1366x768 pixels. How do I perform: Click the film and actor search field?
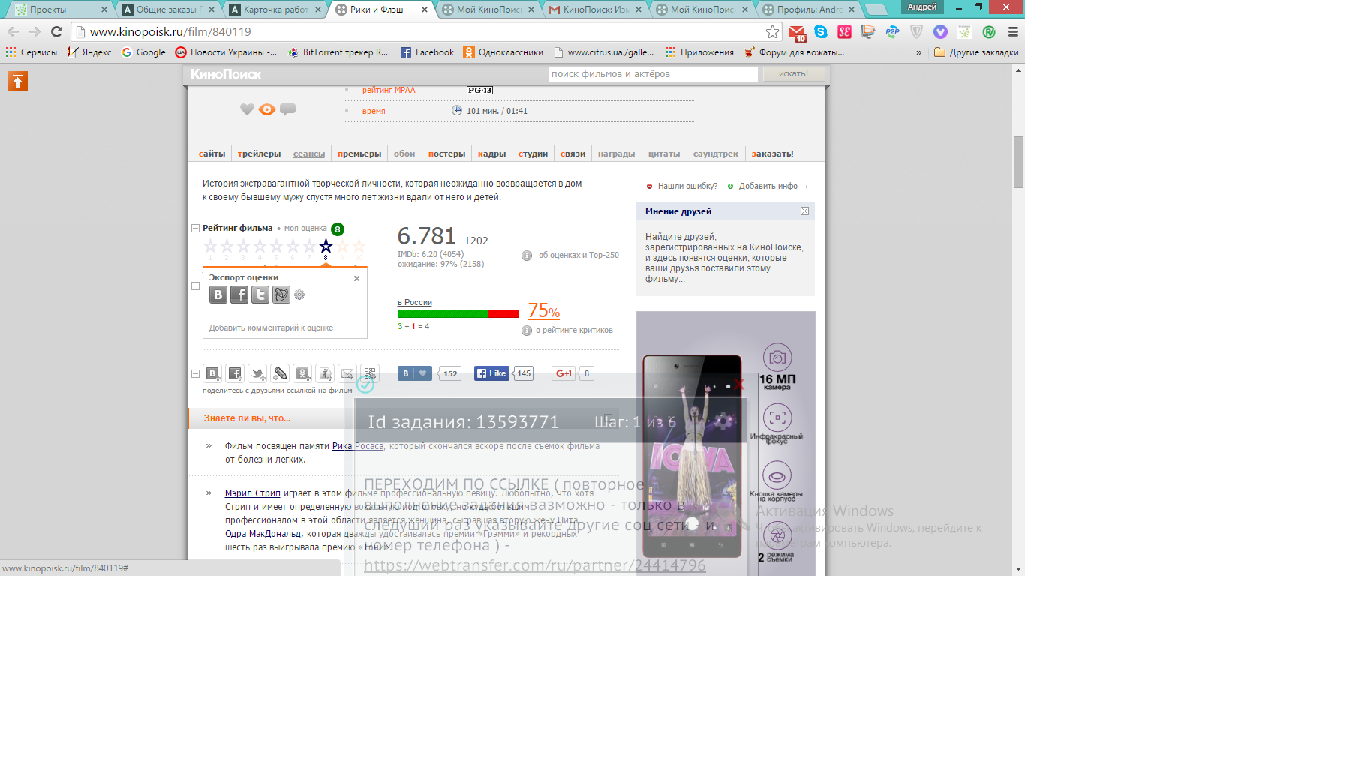click(x=653, y=74)
